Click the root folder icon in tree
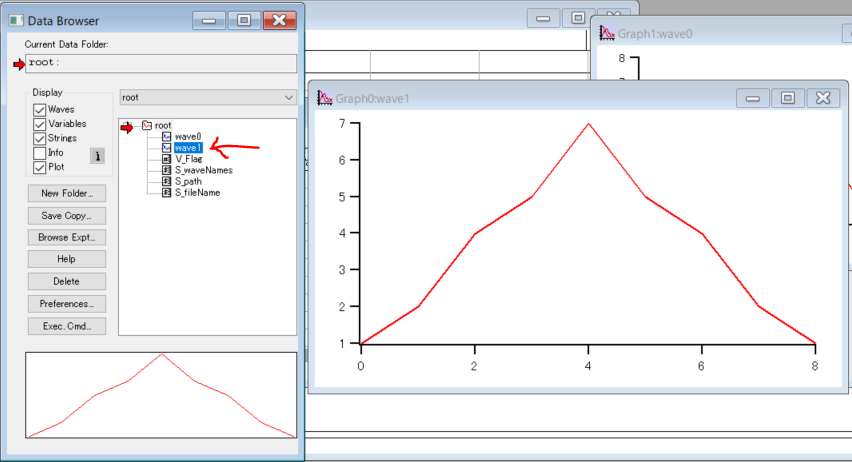 [x=146, y=125]
